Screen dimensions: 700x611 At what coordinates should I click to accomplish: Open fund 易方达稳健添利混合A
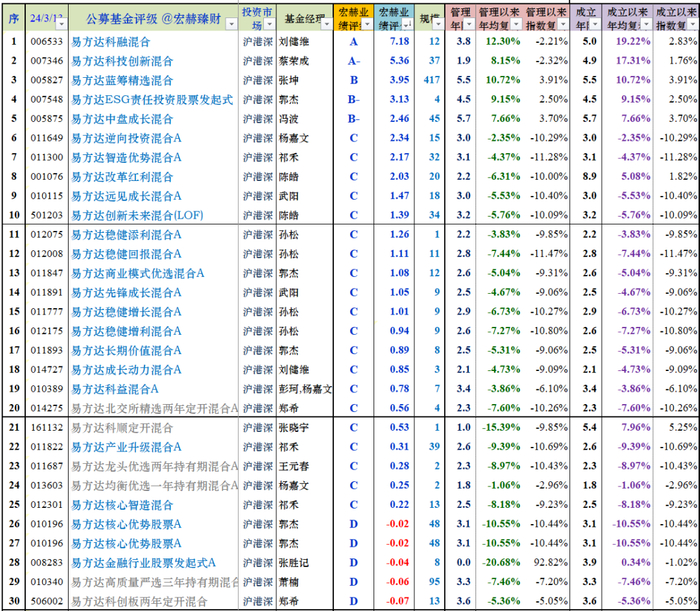click(x=126, y=234)
